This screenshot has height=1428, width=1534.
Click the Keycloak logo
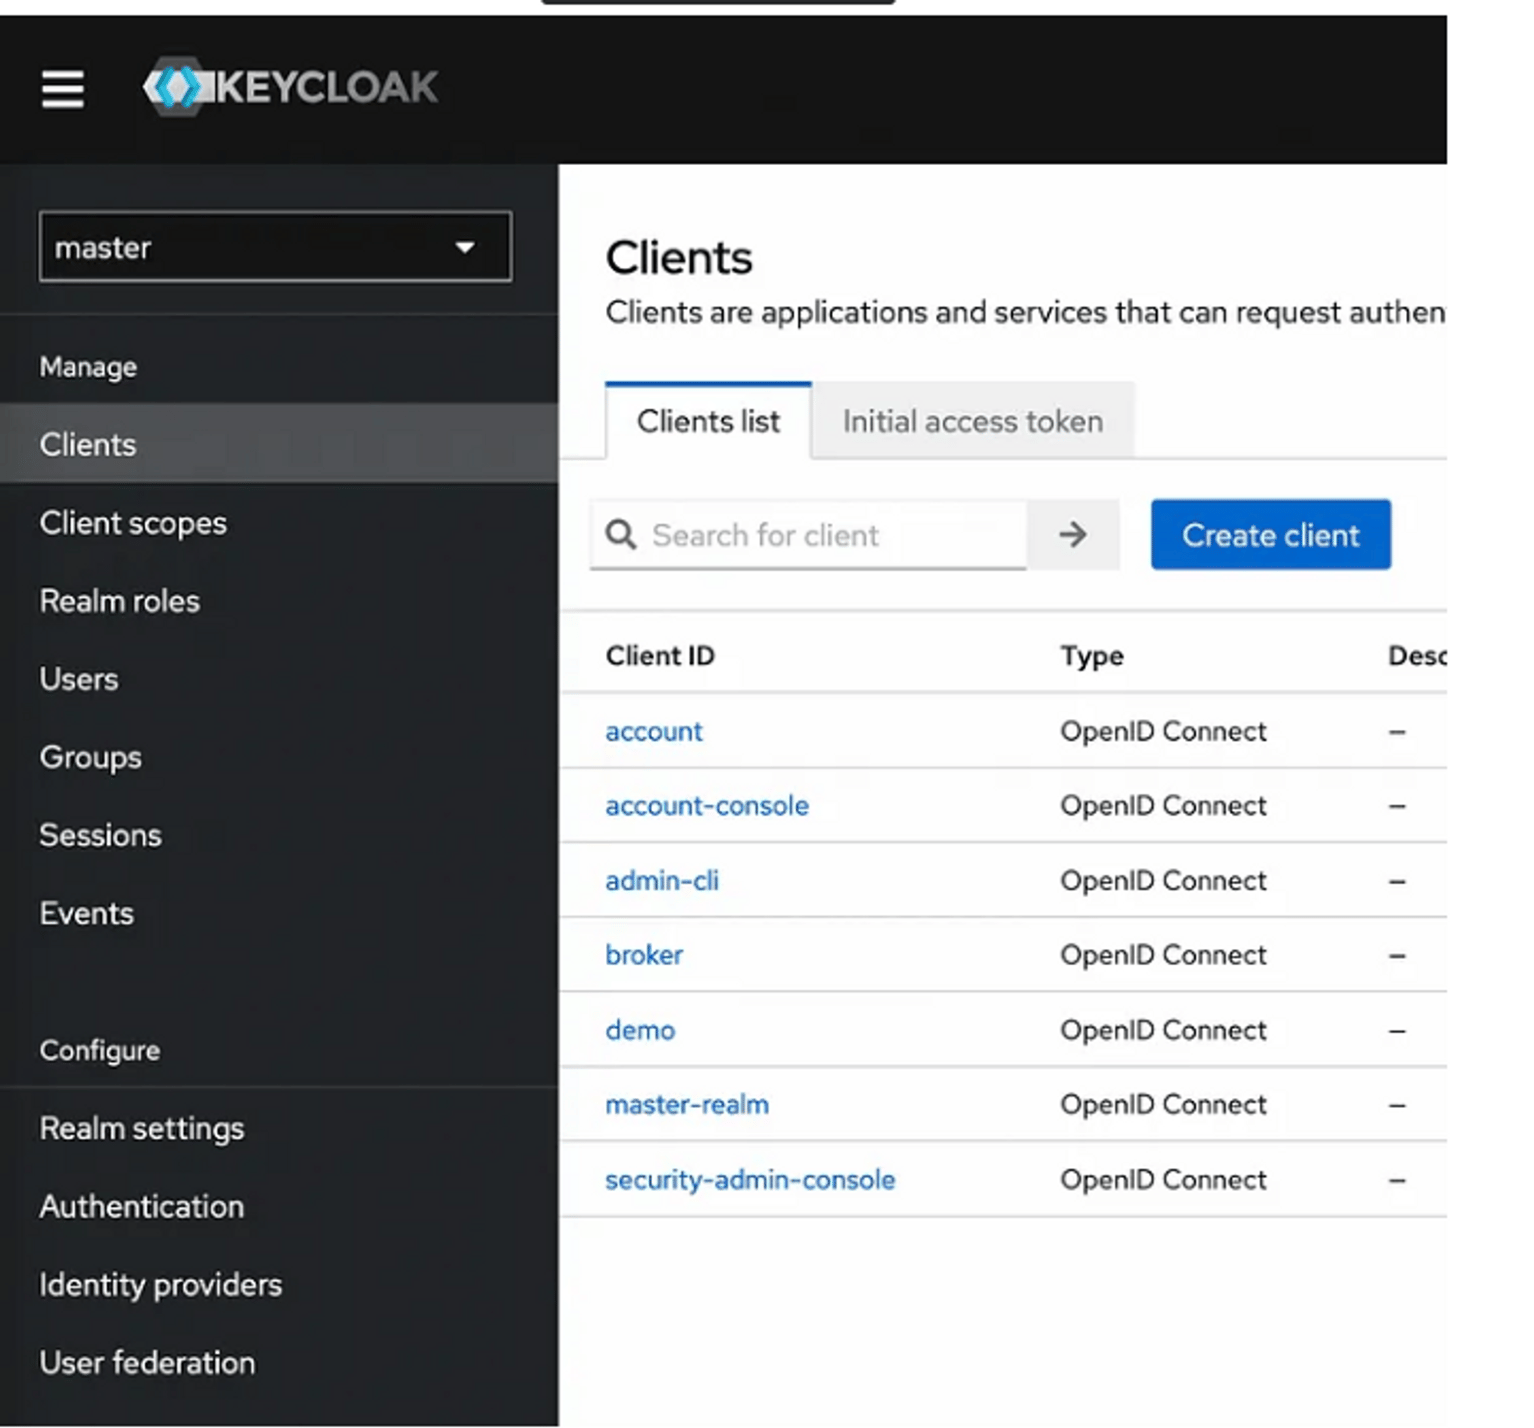[x=290, y=87]
